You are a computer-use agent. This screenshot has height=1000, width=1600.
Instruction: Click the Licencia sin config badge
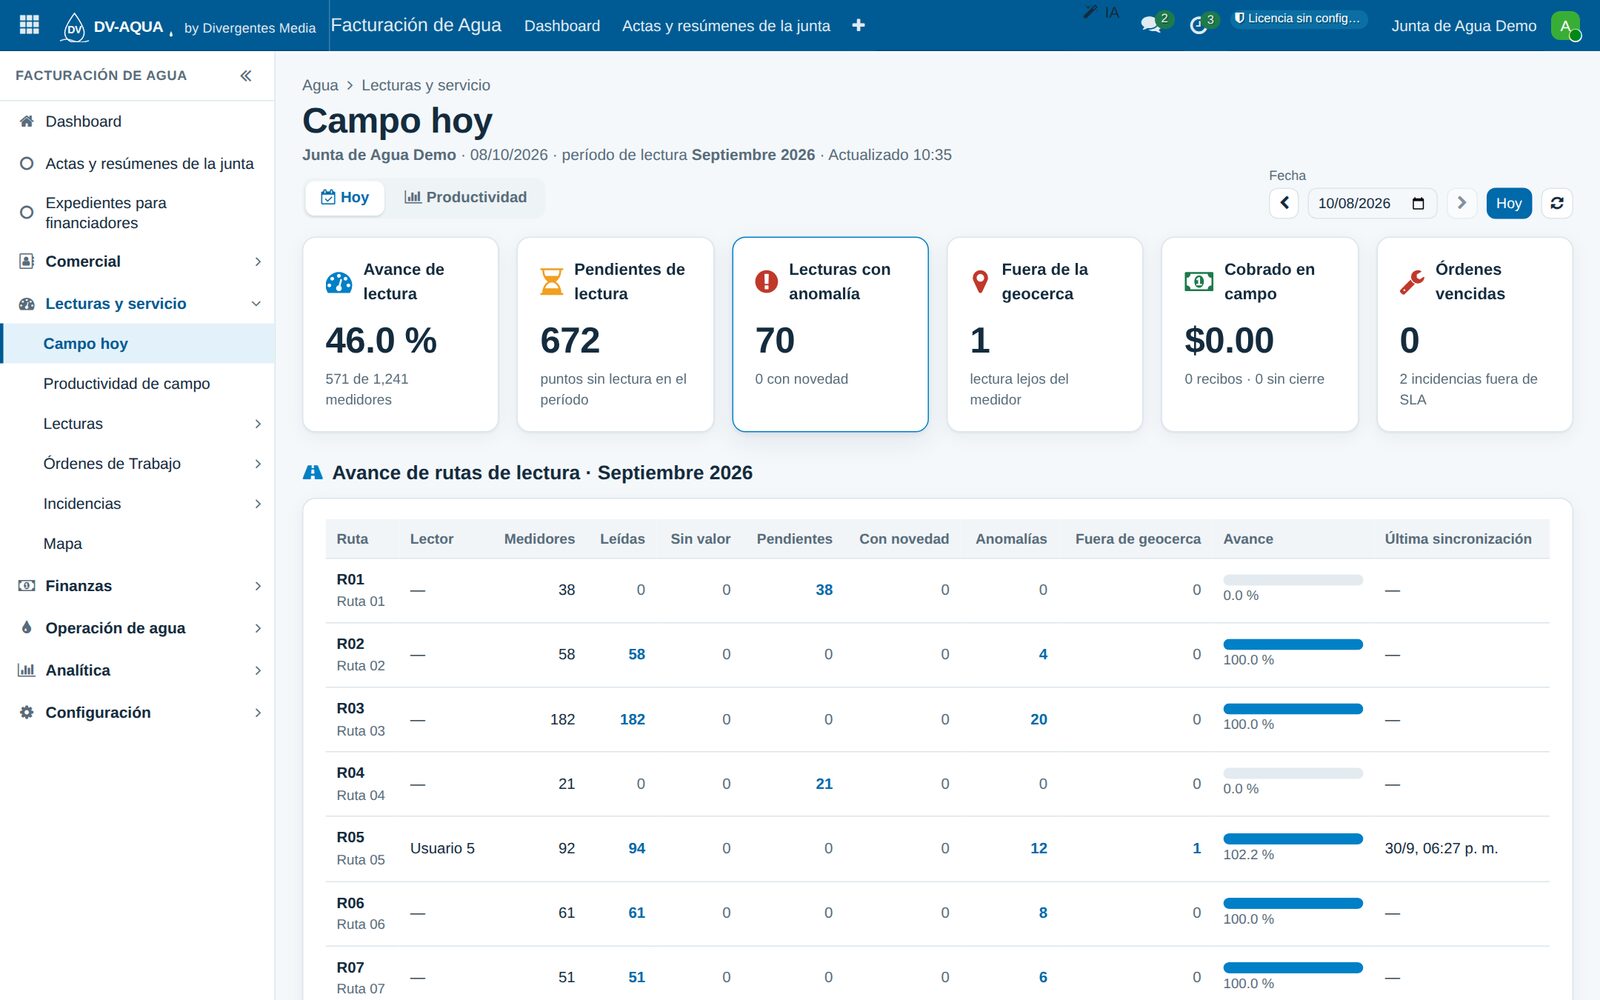1297,18
